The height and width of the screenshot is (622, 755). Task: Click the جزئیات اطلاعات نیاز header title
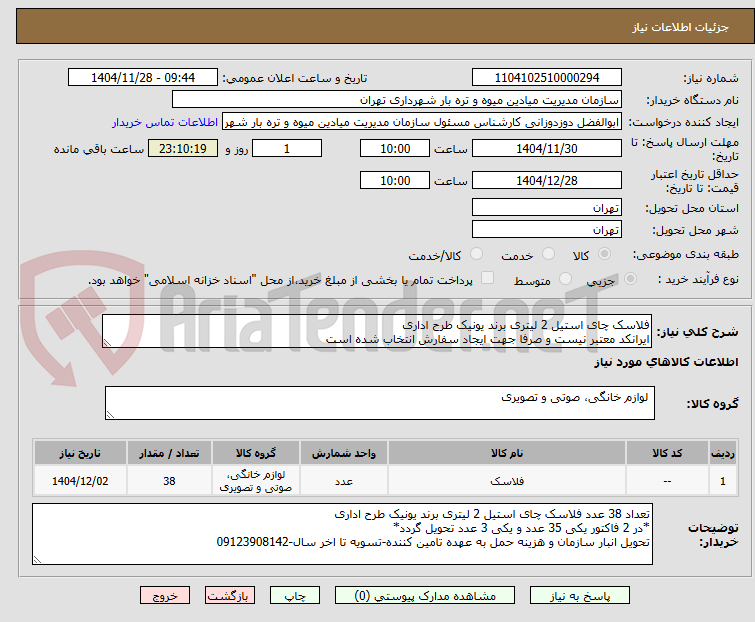coord(680,27)
